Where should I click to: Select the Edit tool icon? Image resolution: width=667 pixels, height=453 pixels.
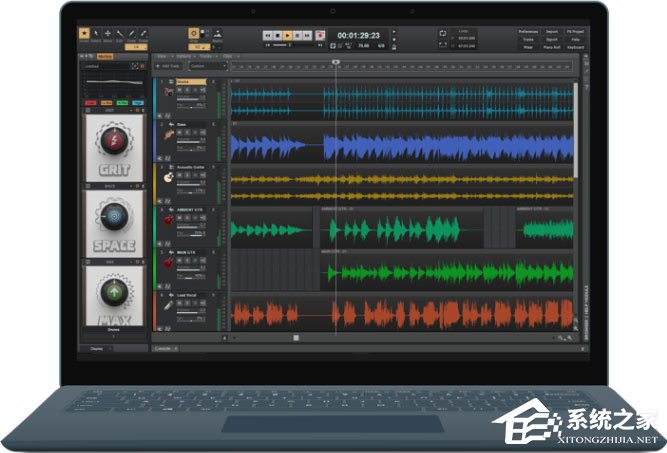120,33
